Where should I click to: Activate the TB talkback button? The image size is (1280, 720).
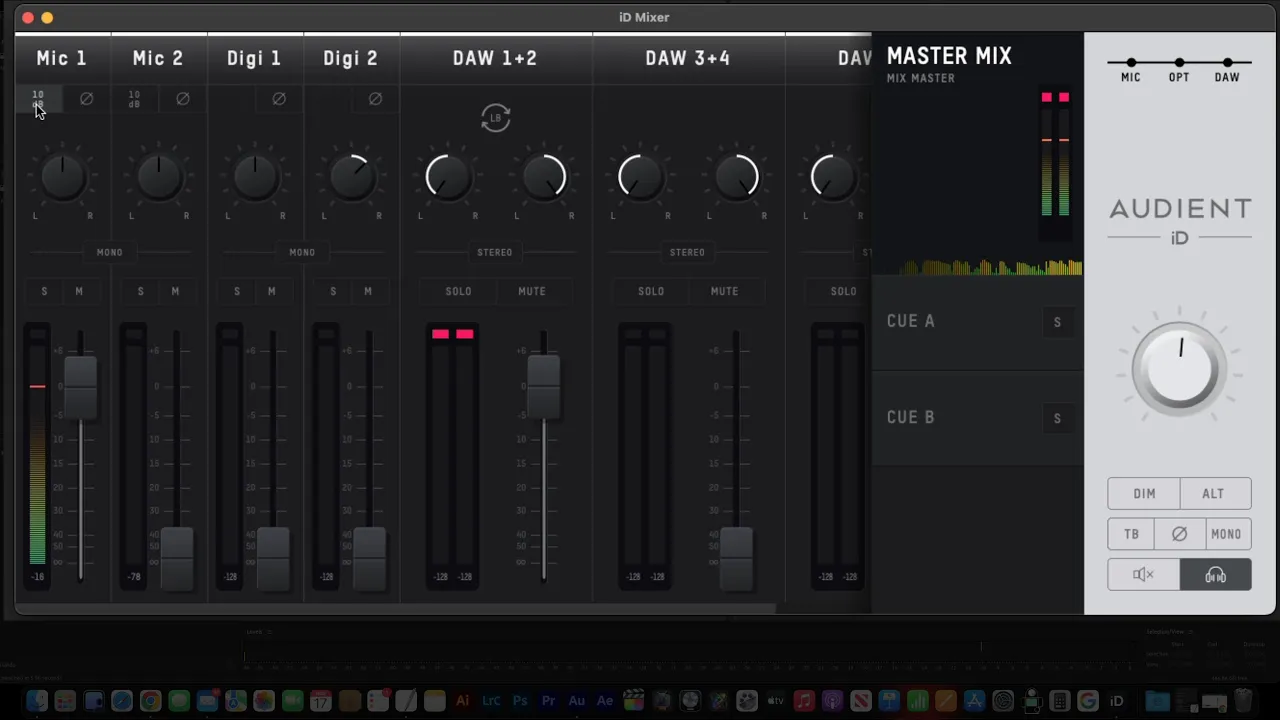pyautogui.click(x=1132, y=534)
